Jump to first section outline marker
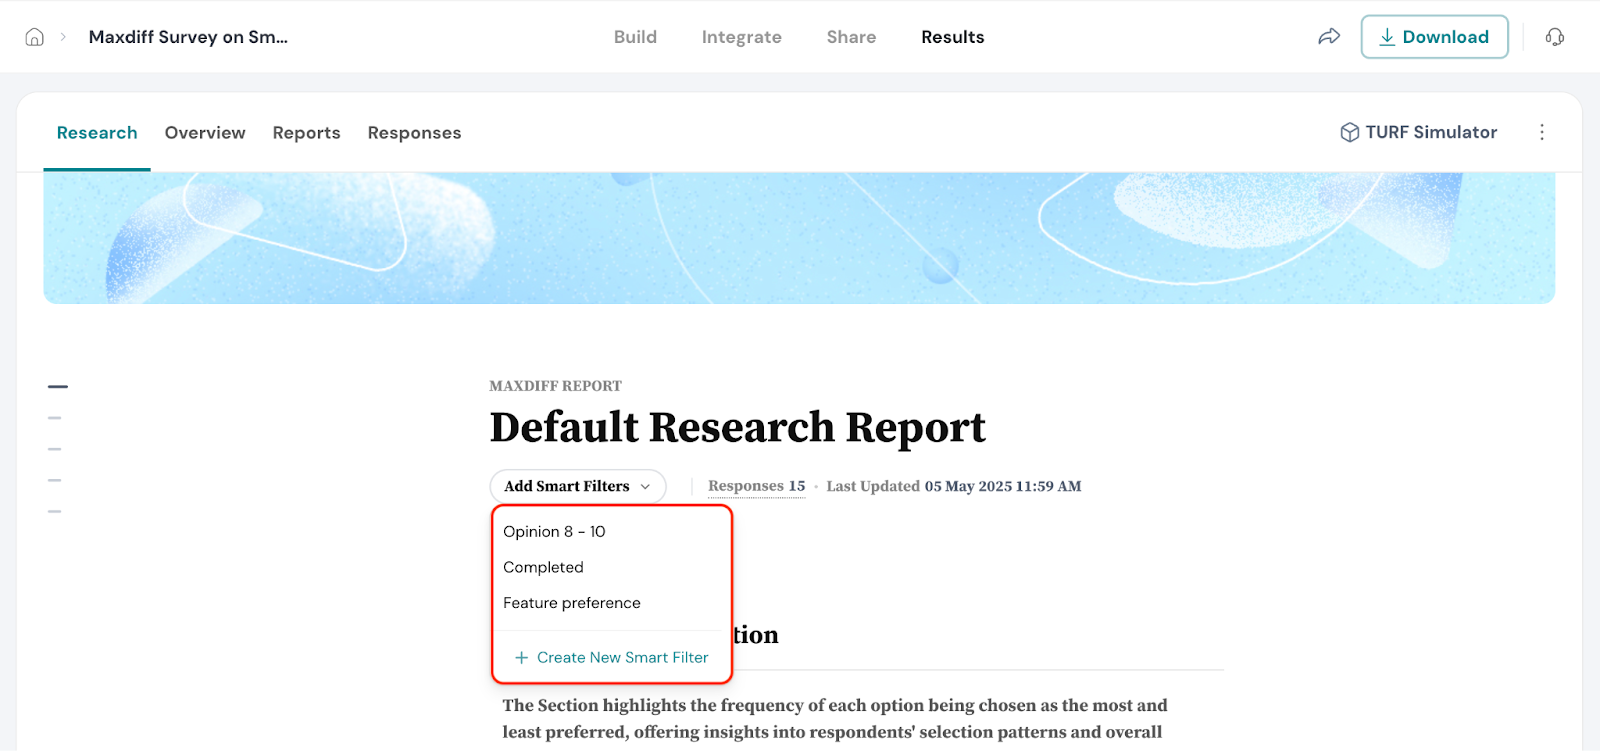The width and height of the screenshot is (1600, 751). click(x=58, y=386)
